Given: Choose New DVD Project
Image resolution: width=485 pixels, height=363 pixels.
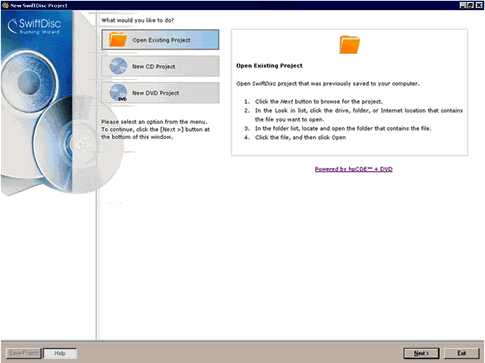Looking at the screenshot, I should 160,93.
